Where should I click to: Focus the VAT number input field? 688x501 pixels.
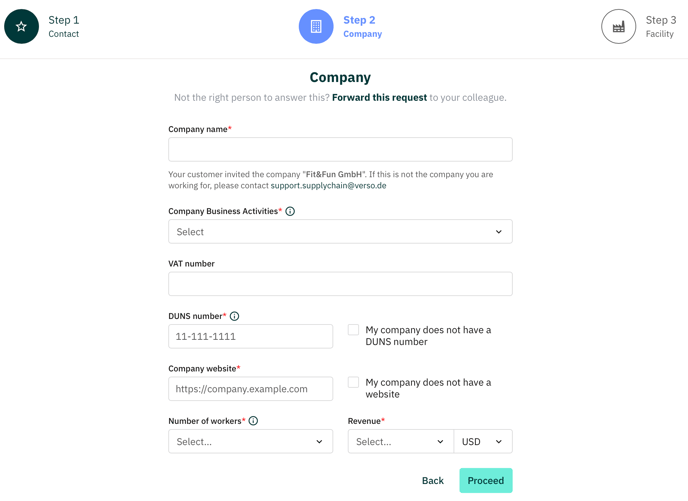pyautogui.click(x=340, y=283)
